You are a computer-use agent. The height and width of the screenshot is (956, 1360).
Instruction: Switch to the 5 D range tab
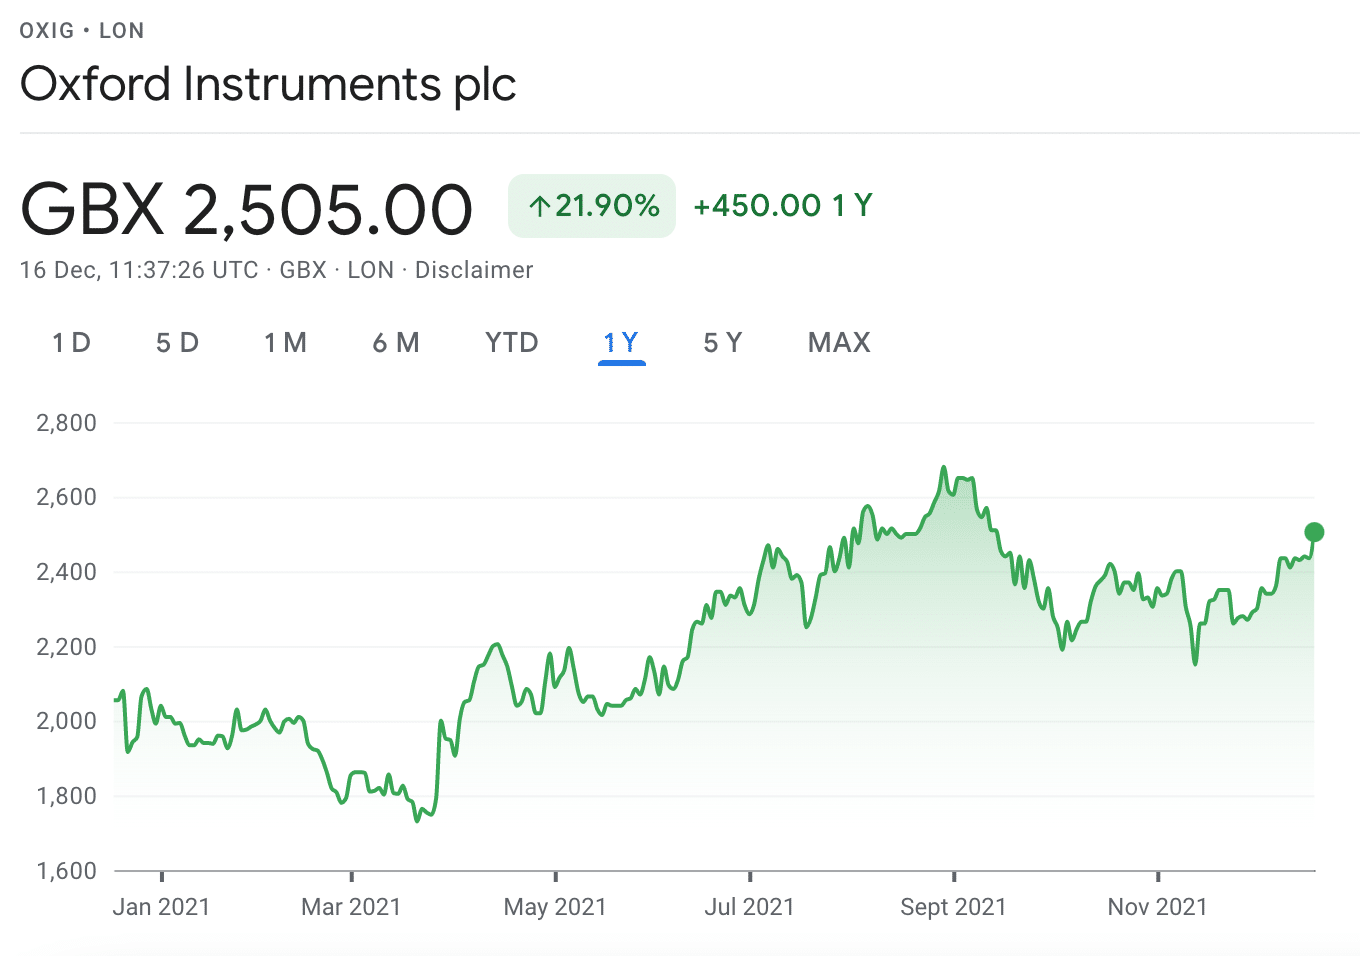(177, 343)
